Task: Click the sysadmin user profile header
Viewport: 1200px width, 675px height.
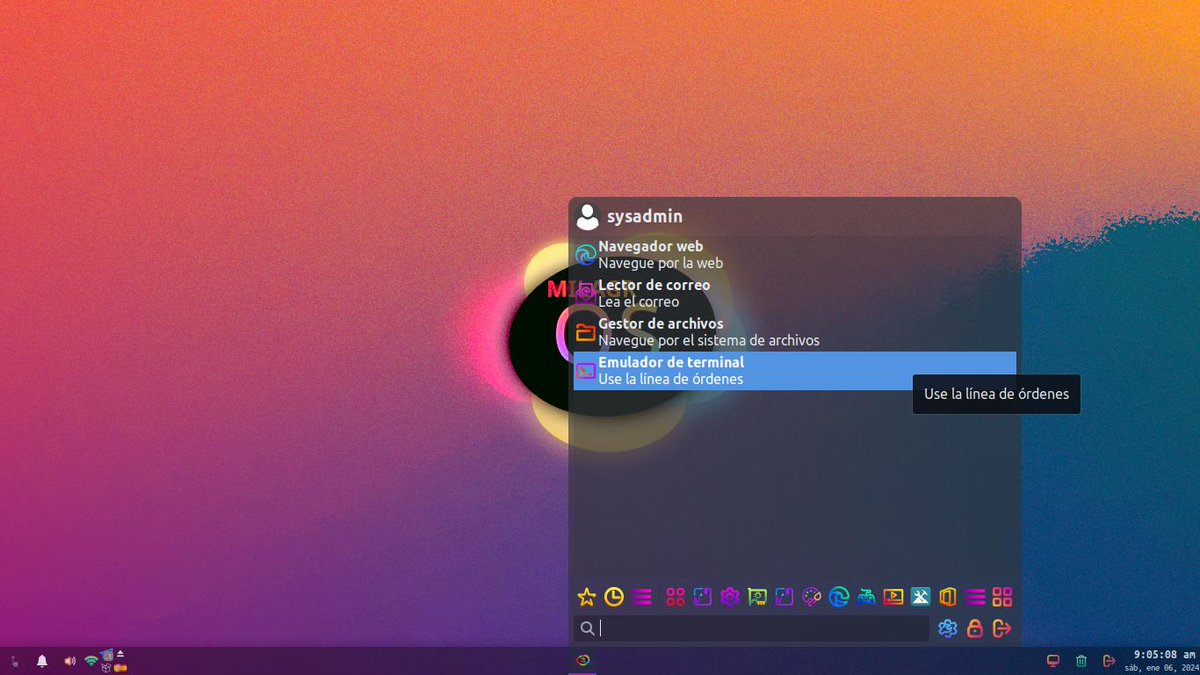Action: pyautogui.click(x=630, y=216)
